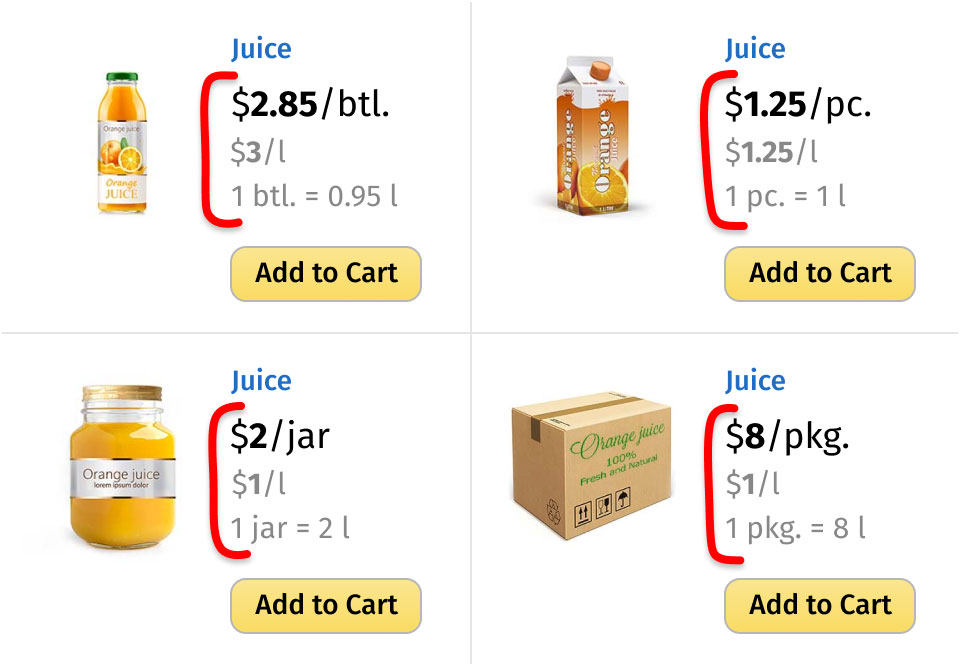Image resolution: width=960 pixels, height=666 pixels.
Task: Add the $1.25 carton juice to cart
Action: coord(820,274)
